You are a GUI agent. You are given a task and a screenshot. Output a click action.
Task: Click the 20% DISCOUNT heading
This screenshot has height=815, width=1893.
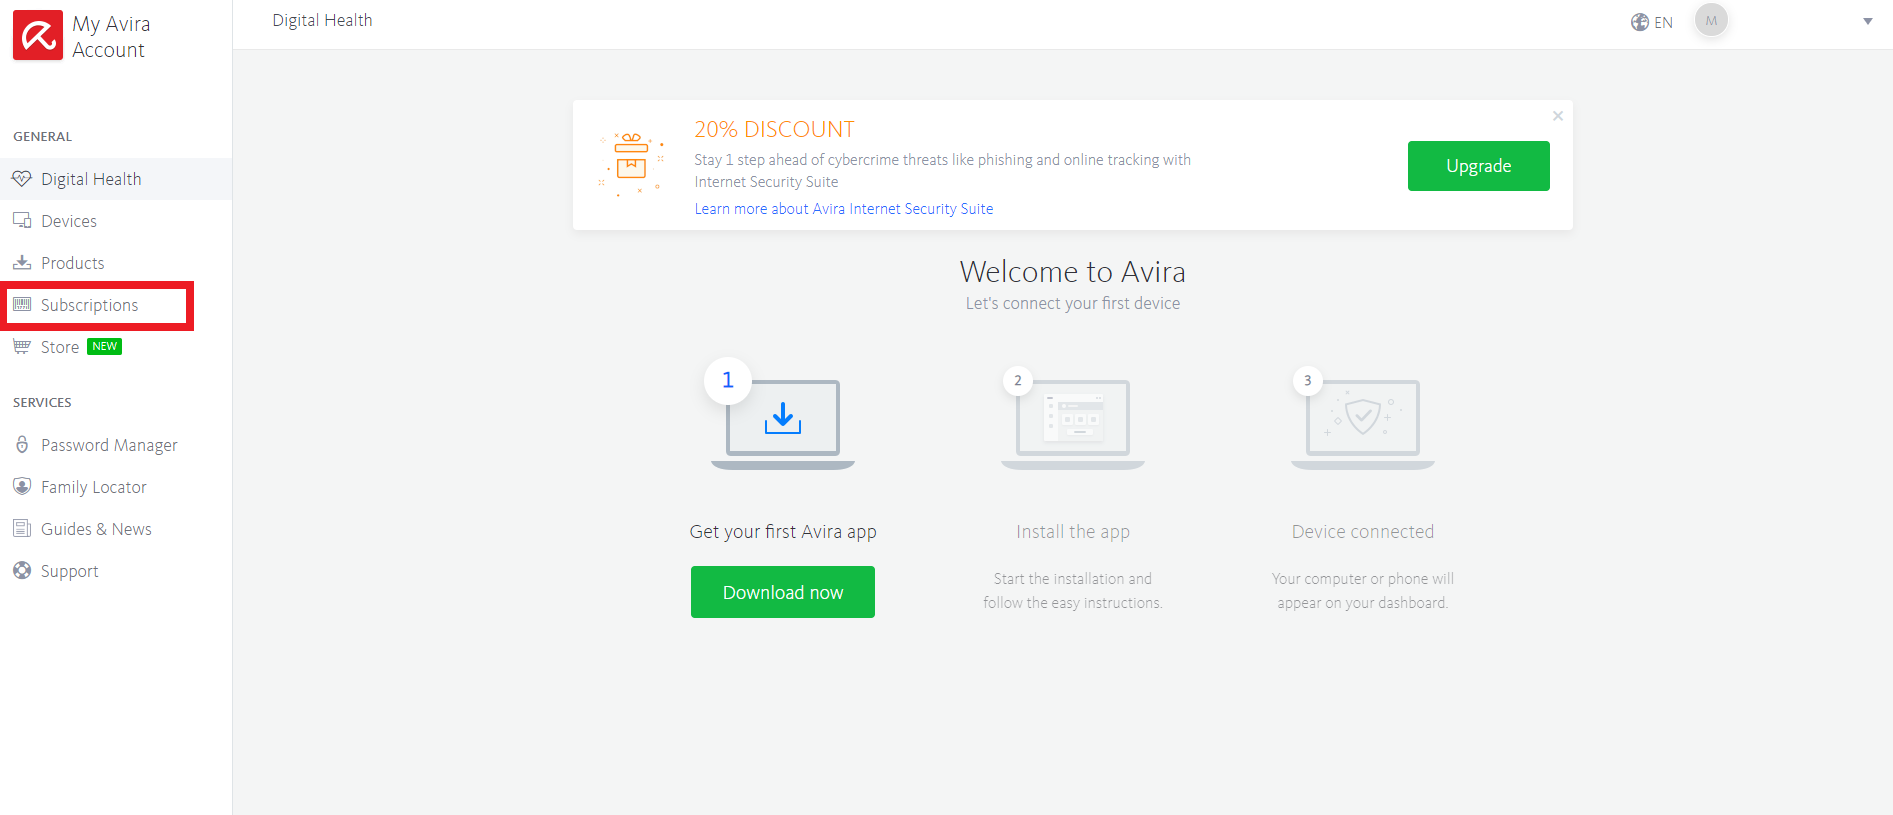774,130
